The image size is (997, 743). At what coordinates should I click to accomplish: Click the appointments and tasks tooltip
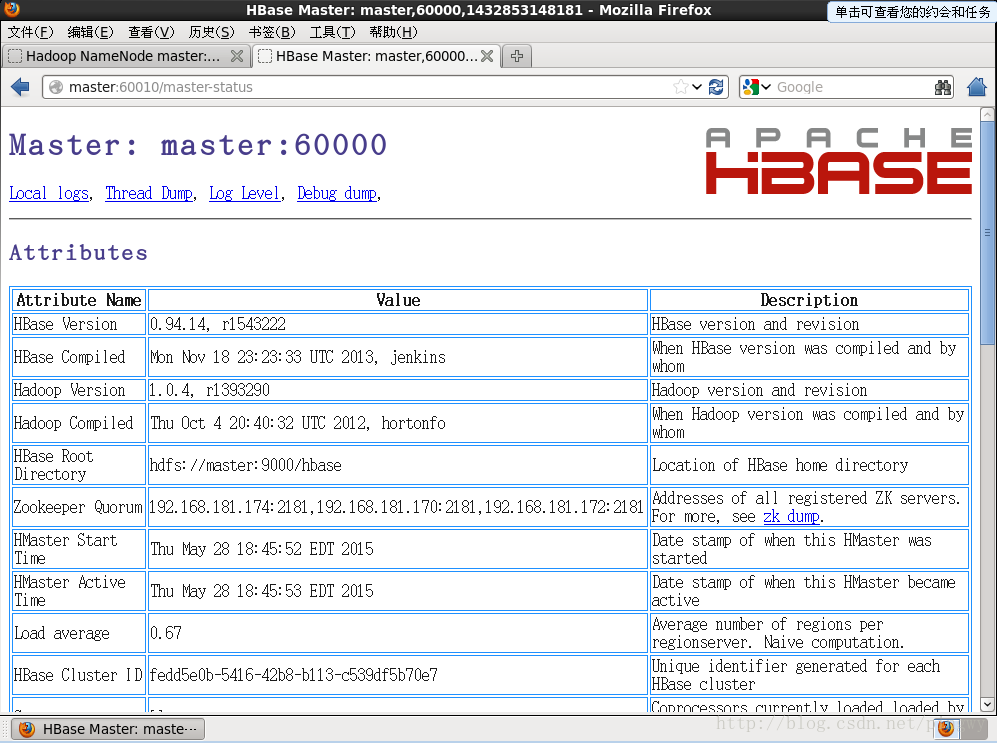[912, 12]
